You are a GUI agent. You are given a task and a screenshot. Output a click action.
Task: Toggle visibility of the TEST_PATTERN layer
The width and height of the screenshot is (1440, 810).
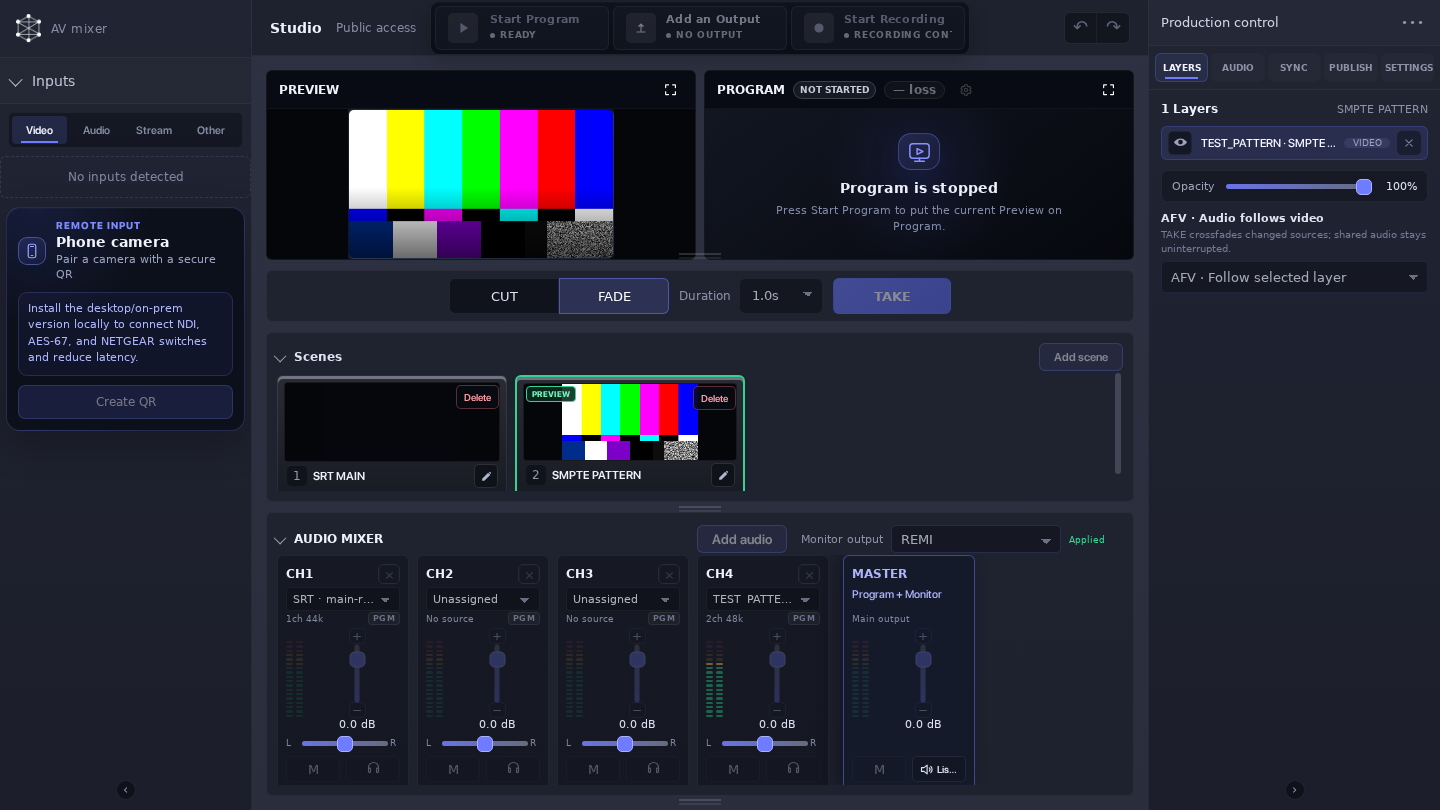[1180, 143]
